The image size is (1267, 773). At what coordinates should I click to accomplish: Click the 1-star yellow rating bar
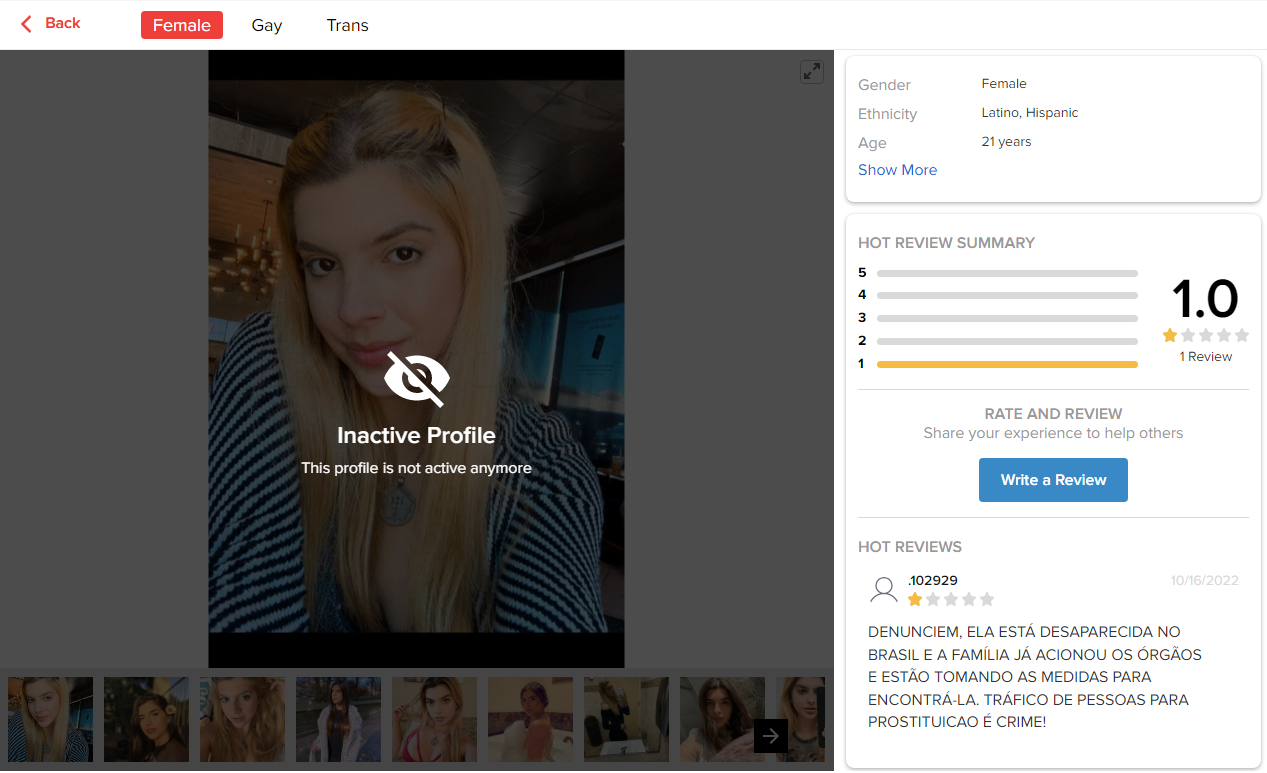pos(1006,364)
